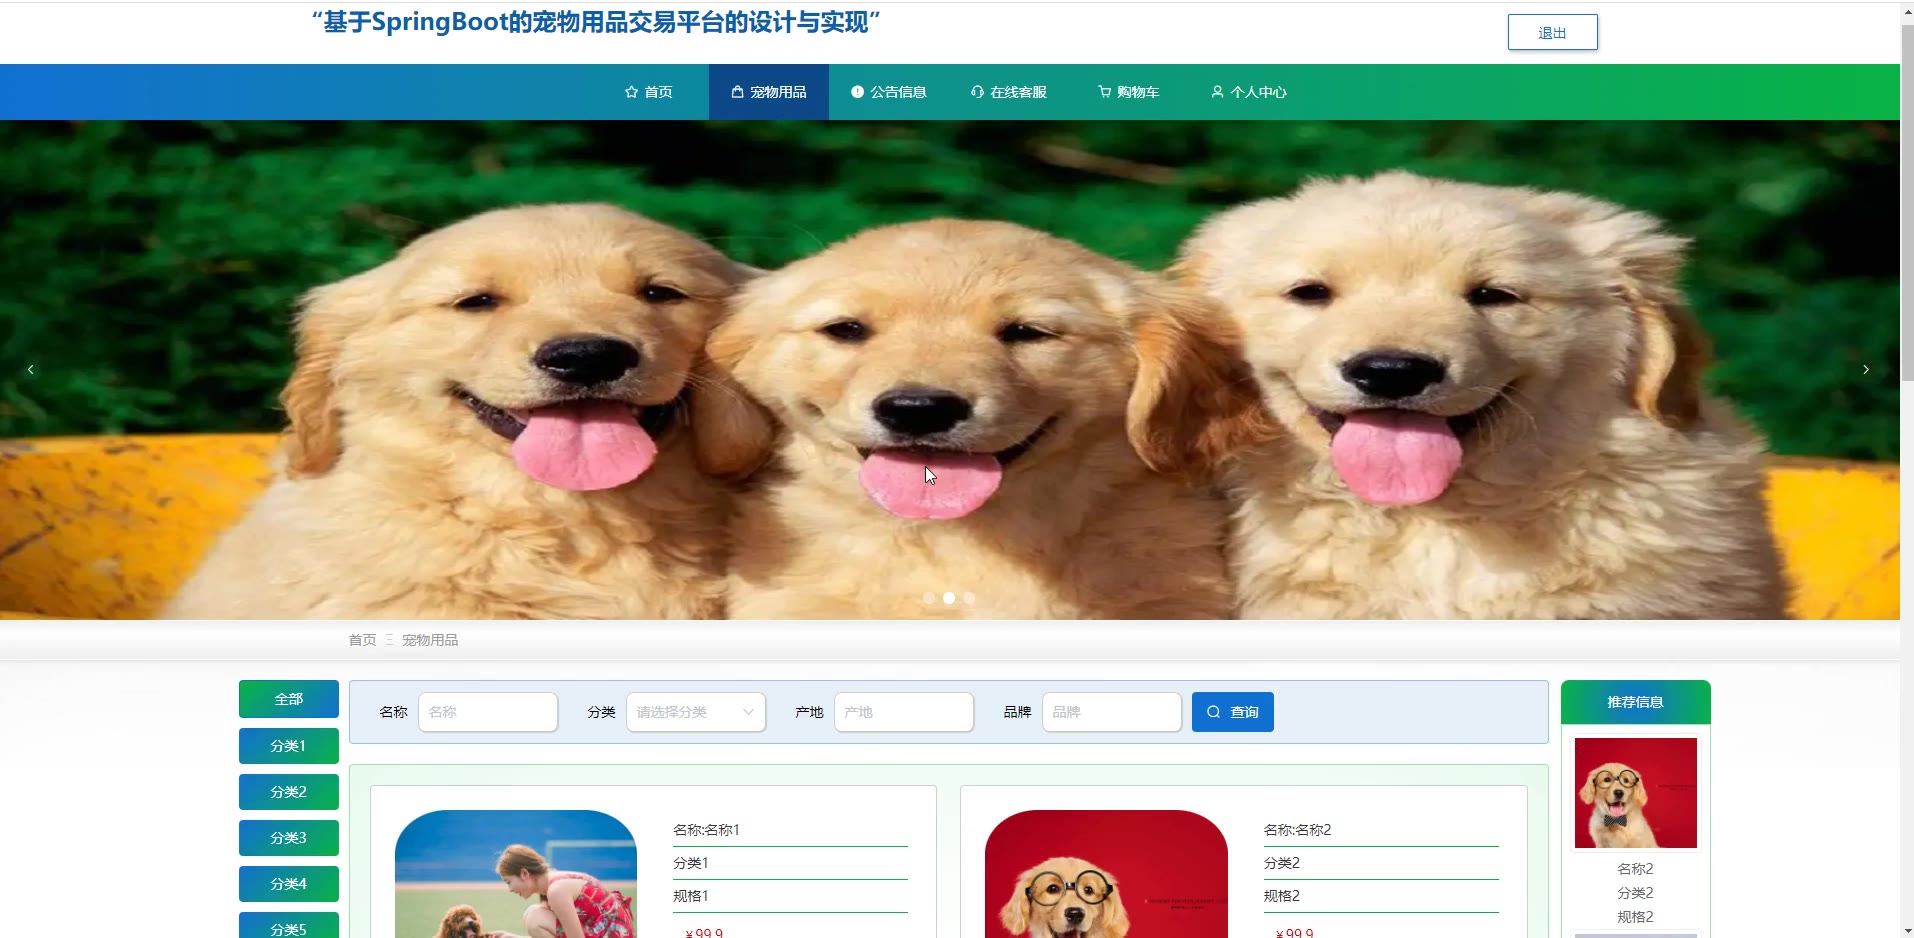Screen dimensions: 1914x938
Task: Select the first carousel indicator dot
Action: tap(929, 598)
